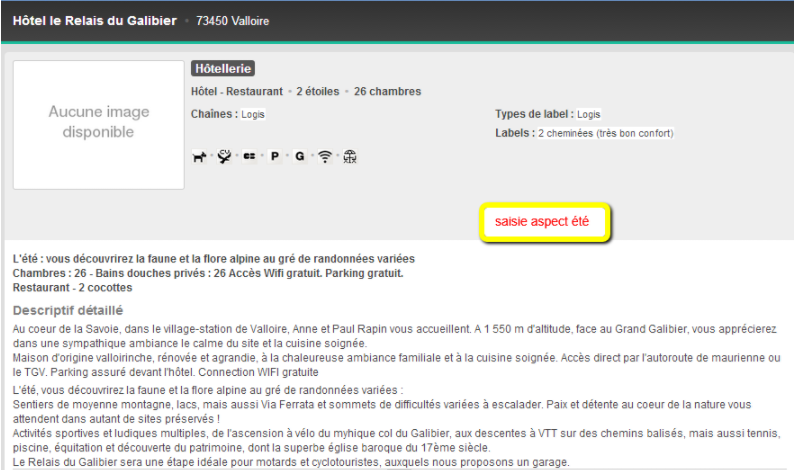Click the Labels field label

click(515, 133)
